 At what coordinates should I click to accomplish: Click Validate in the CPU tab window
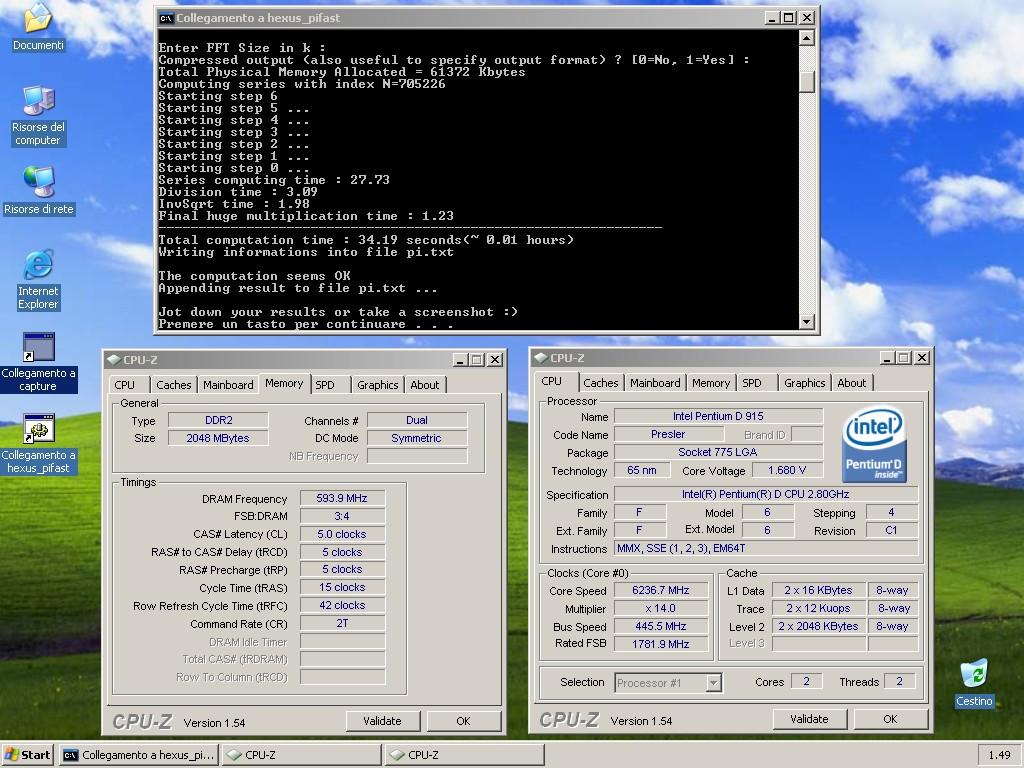tap(810, 719)
